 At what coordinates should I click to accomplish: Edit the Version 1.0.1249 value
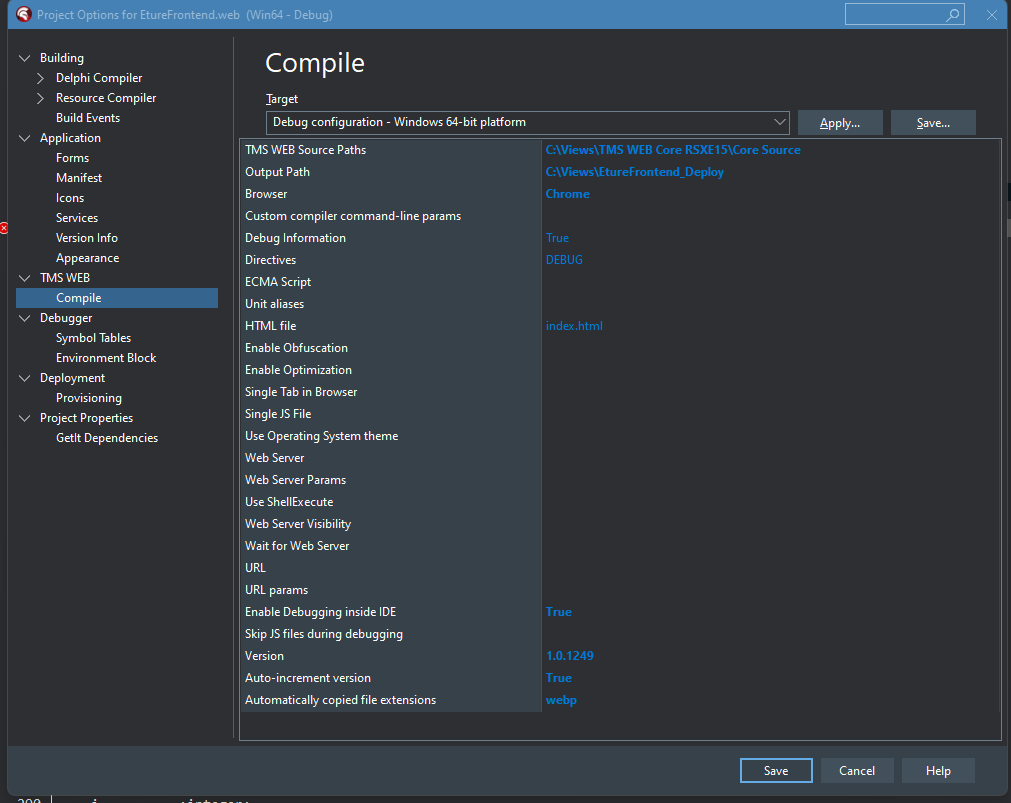[569, 656]
